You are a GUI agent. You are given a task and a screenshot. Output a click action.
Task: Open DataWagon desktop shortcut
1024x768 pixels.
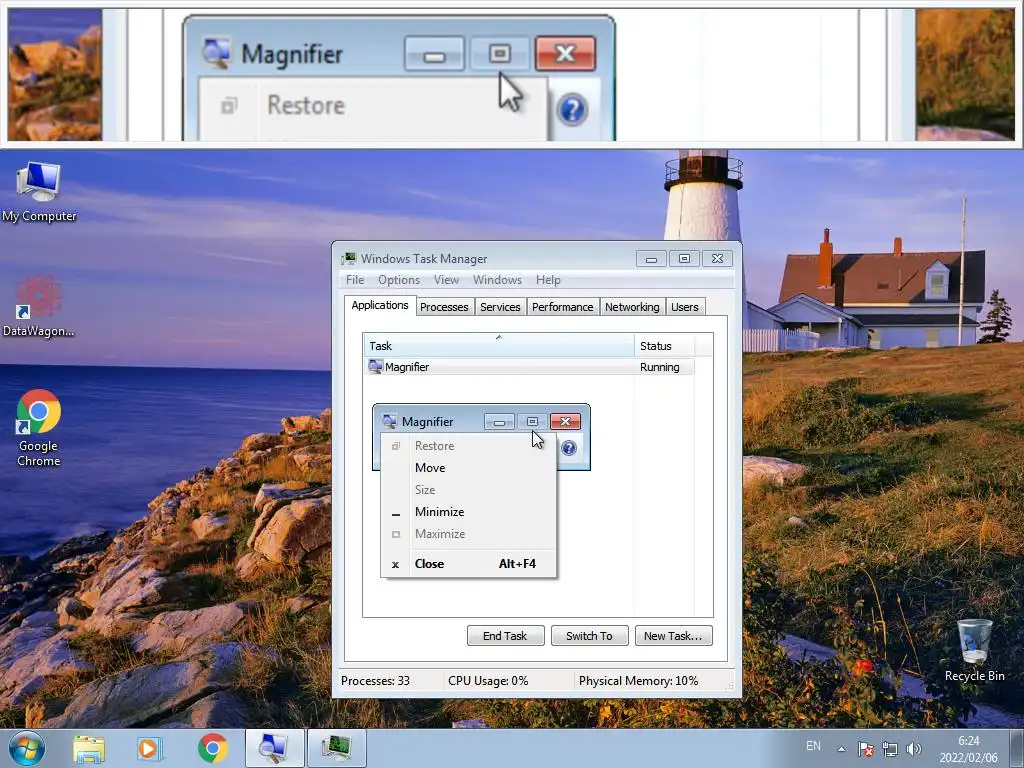point(39,307)
